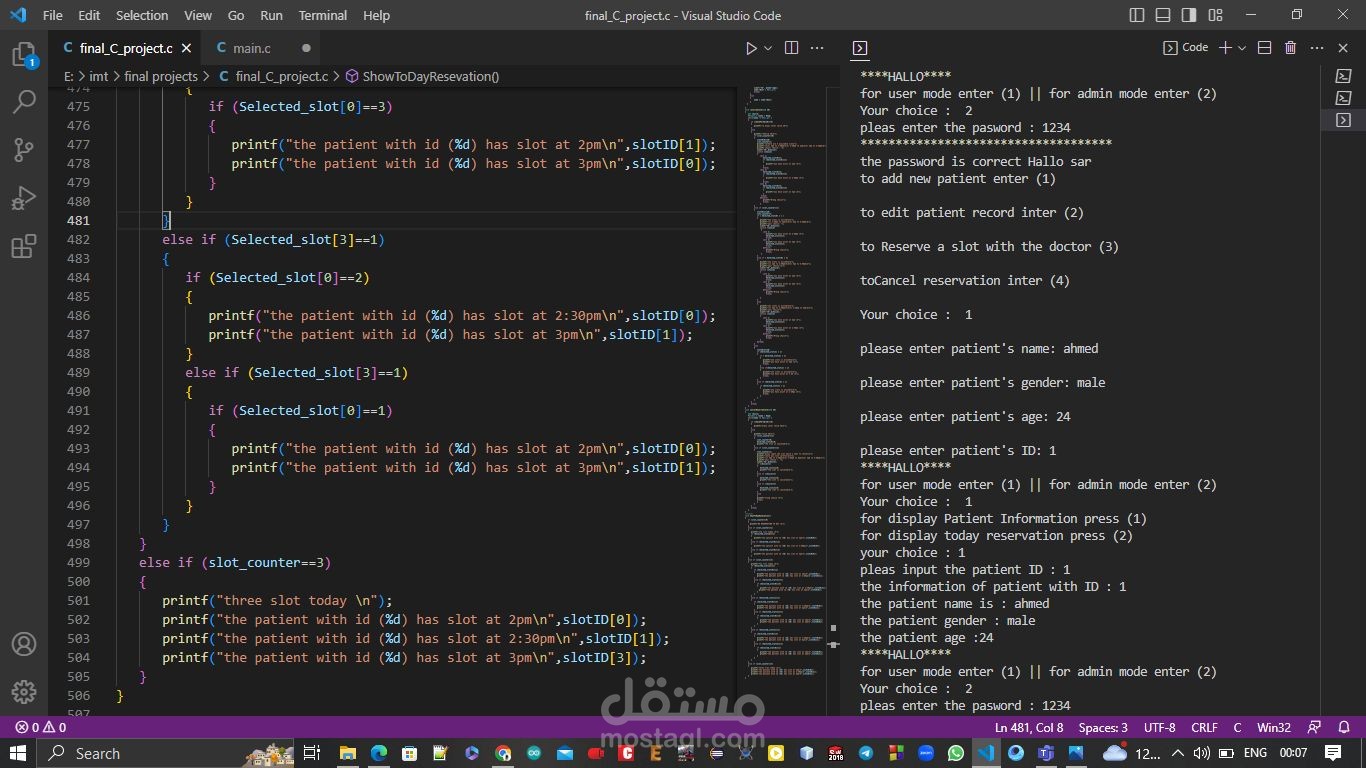Click the CRLF line ending indicator
Image resolution: width=1366 pixels, height=768 pixels.
1204,727
